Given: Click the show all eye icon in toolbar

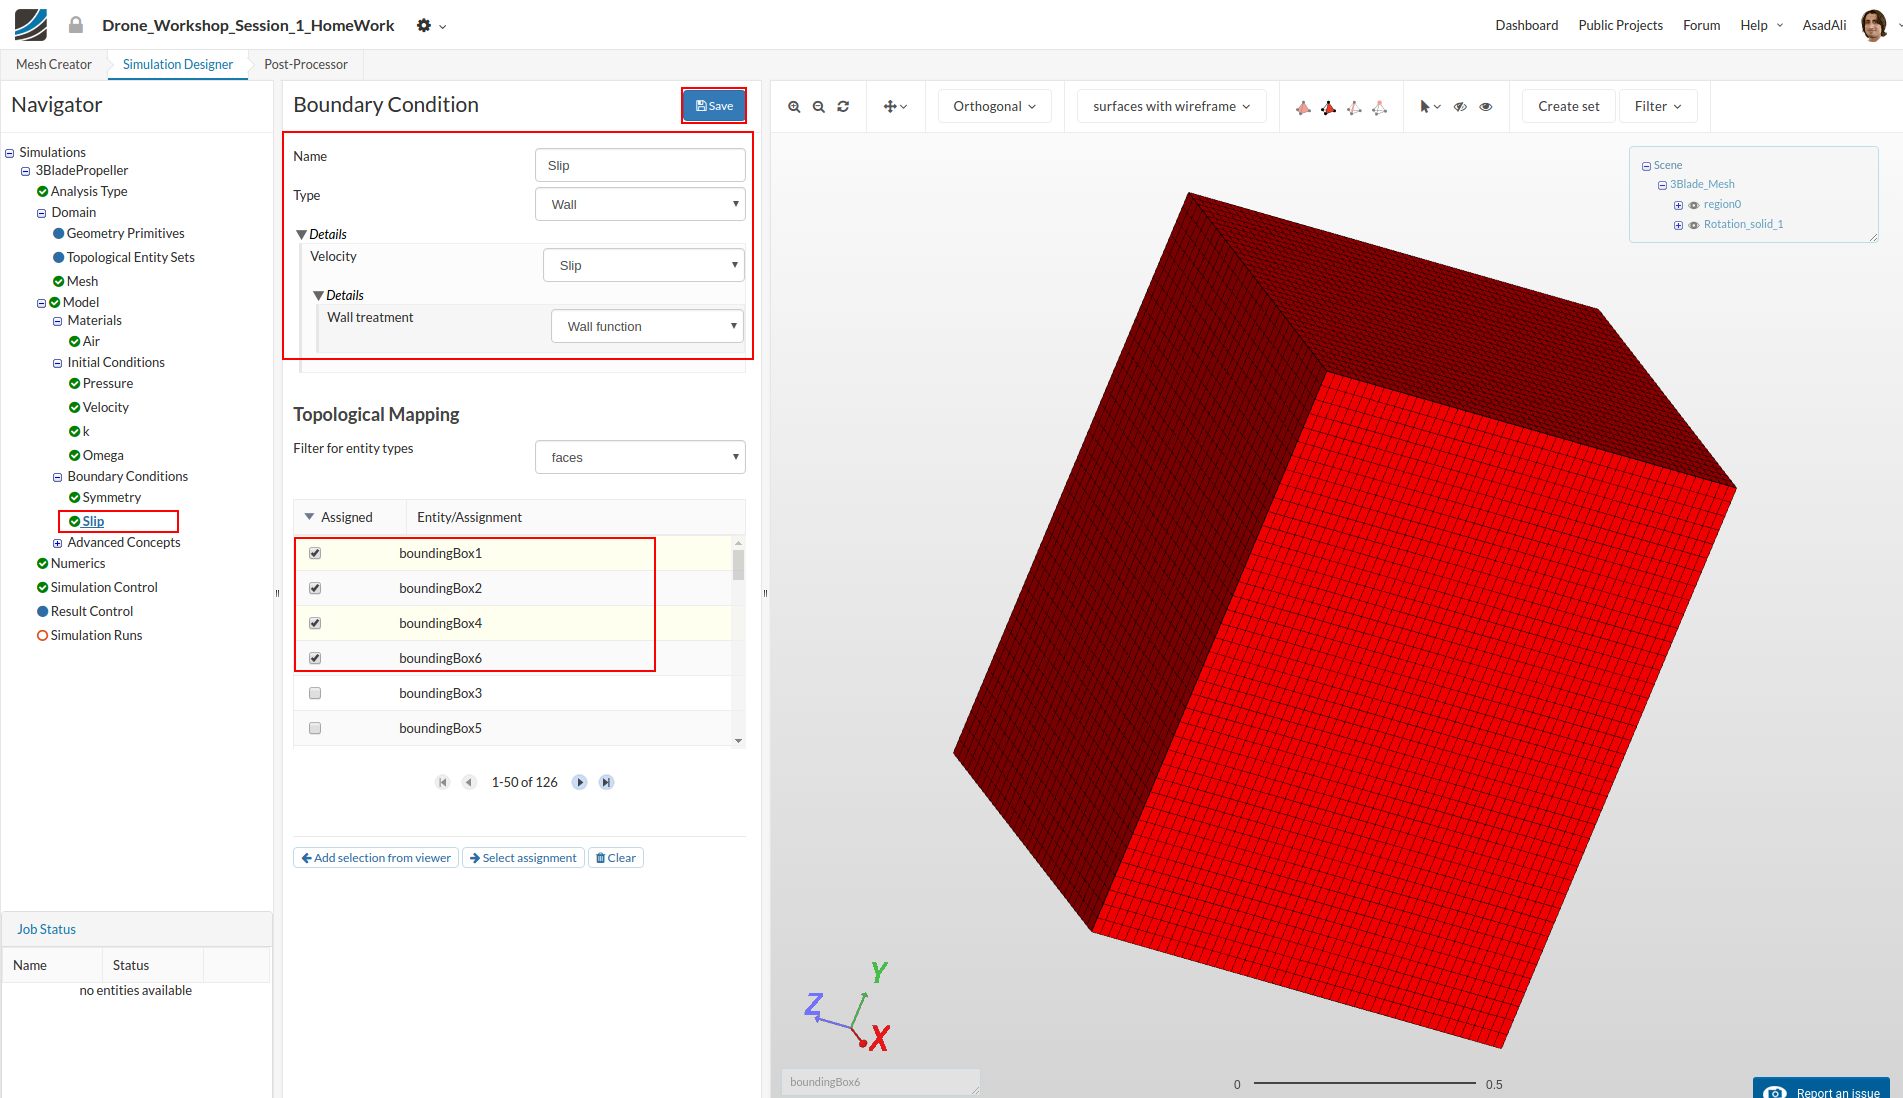Looking at the screenshot, I should [x=1486, y=107].
